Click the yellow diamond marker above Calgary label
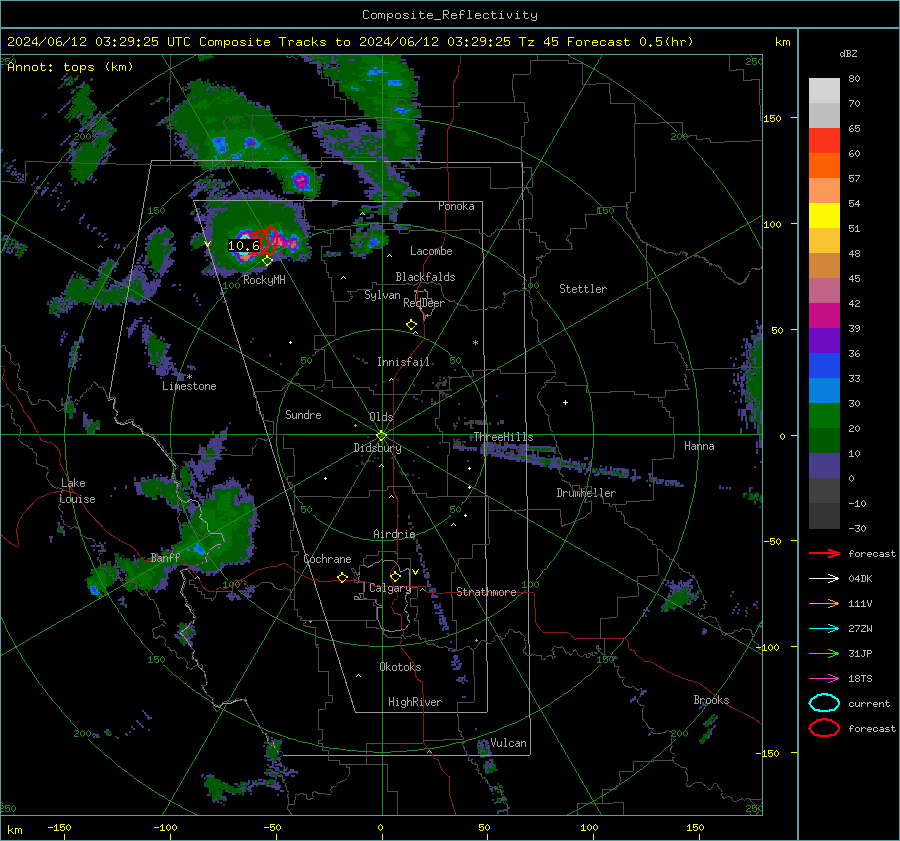Image resolution: width=900 pixels, height=841 pixels. click(x=395, y=576)
